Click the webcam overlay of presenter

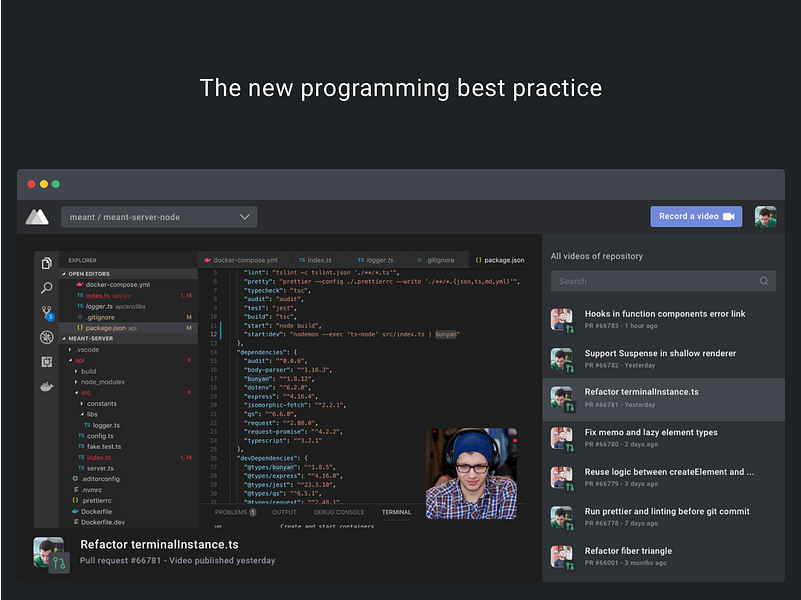point(472,473)
